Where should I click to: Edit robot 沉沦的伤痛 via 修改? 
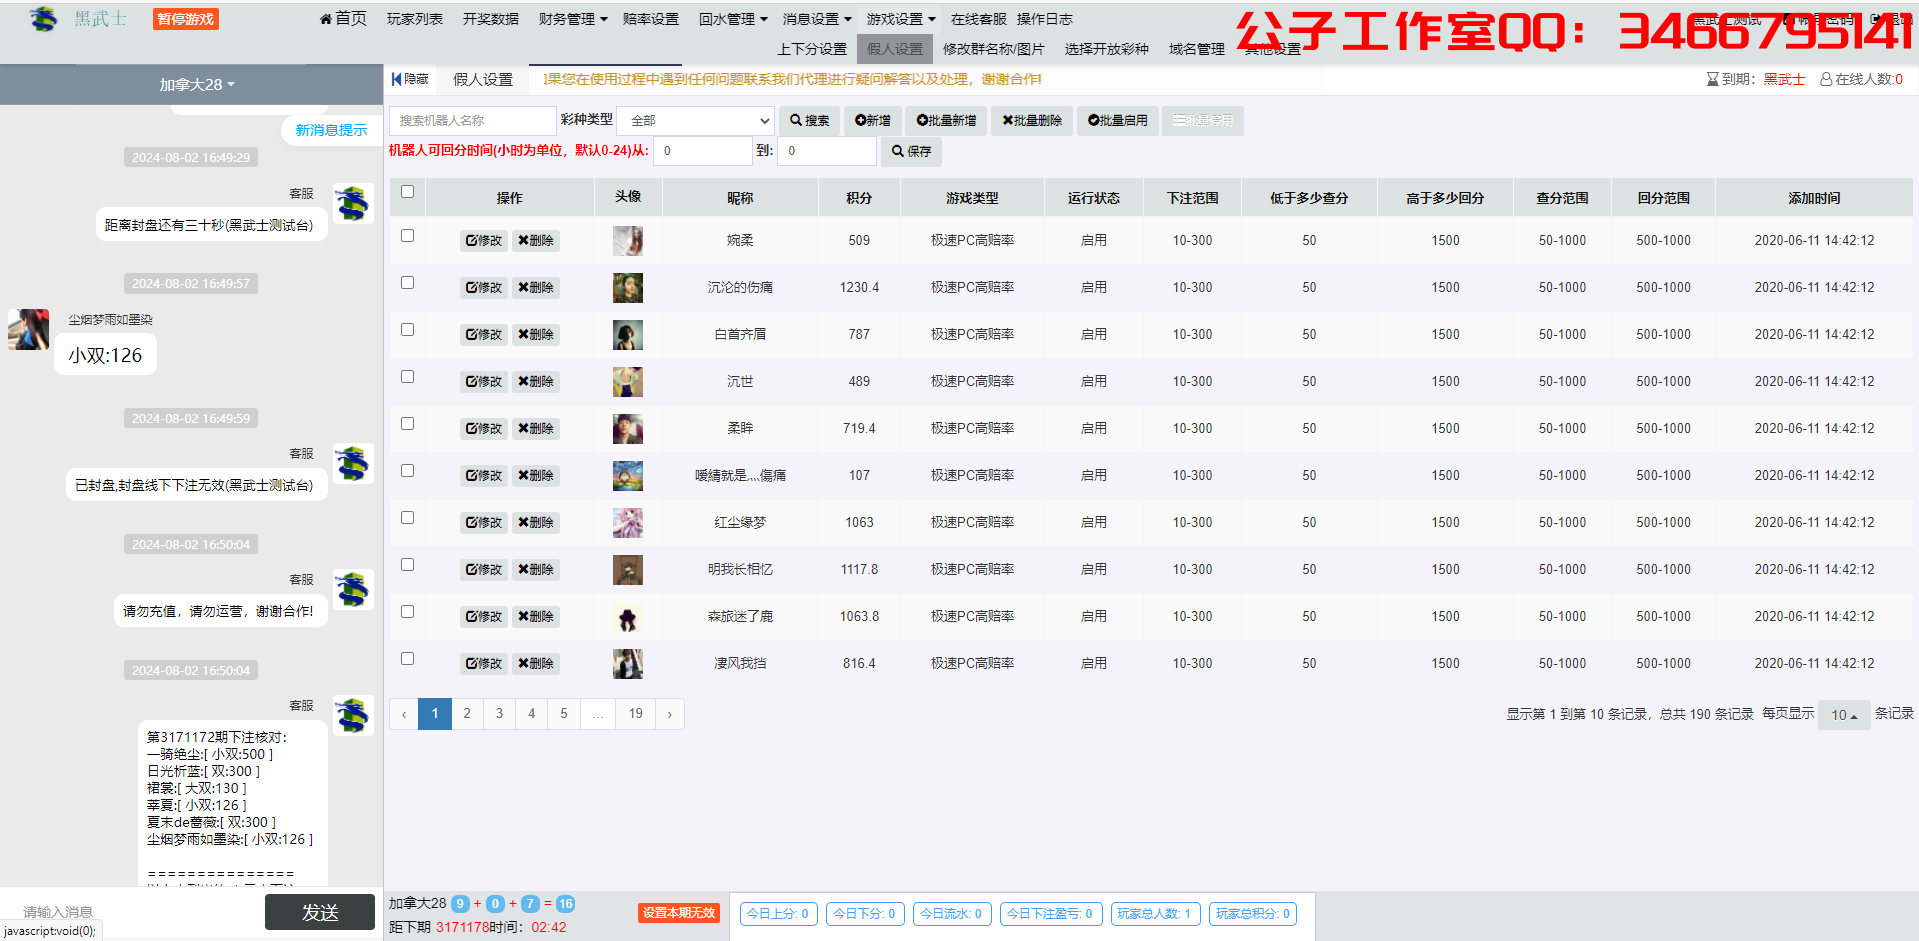[x=484, y=288]
